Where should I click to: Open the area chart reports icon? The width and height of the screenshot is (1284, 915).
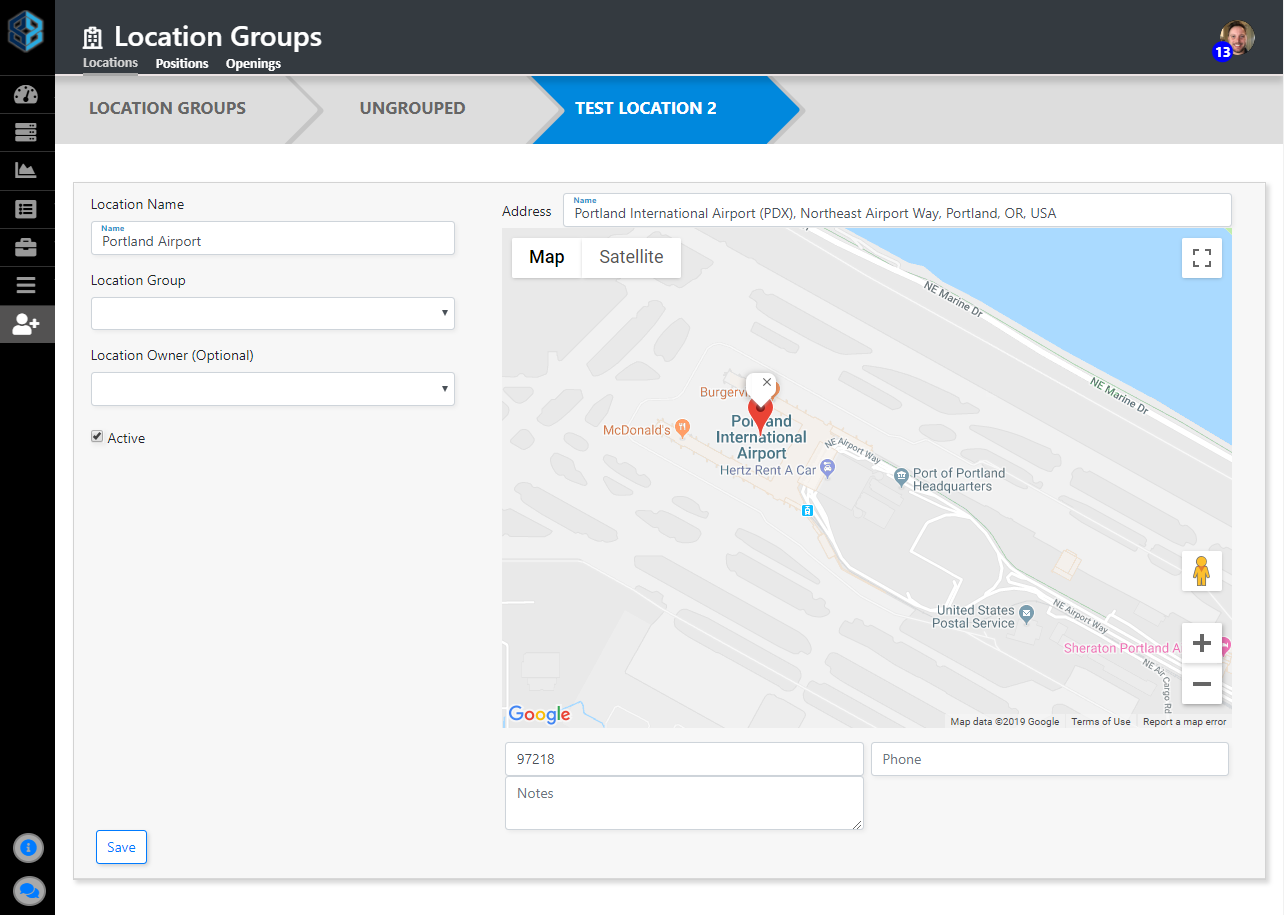pyautogui.click(x=26, y=170)
